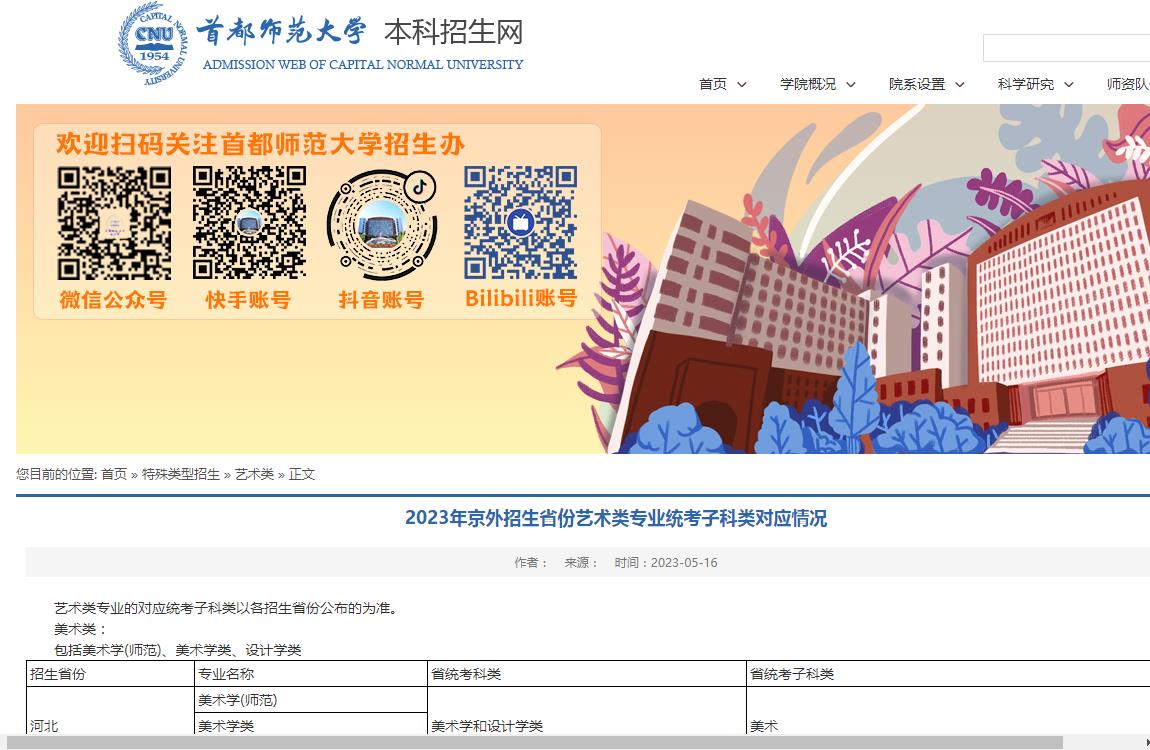Click the TikTok note icon on 抖音 code
This screenshot has width=1150, height=750.
(x=420, y=187)
